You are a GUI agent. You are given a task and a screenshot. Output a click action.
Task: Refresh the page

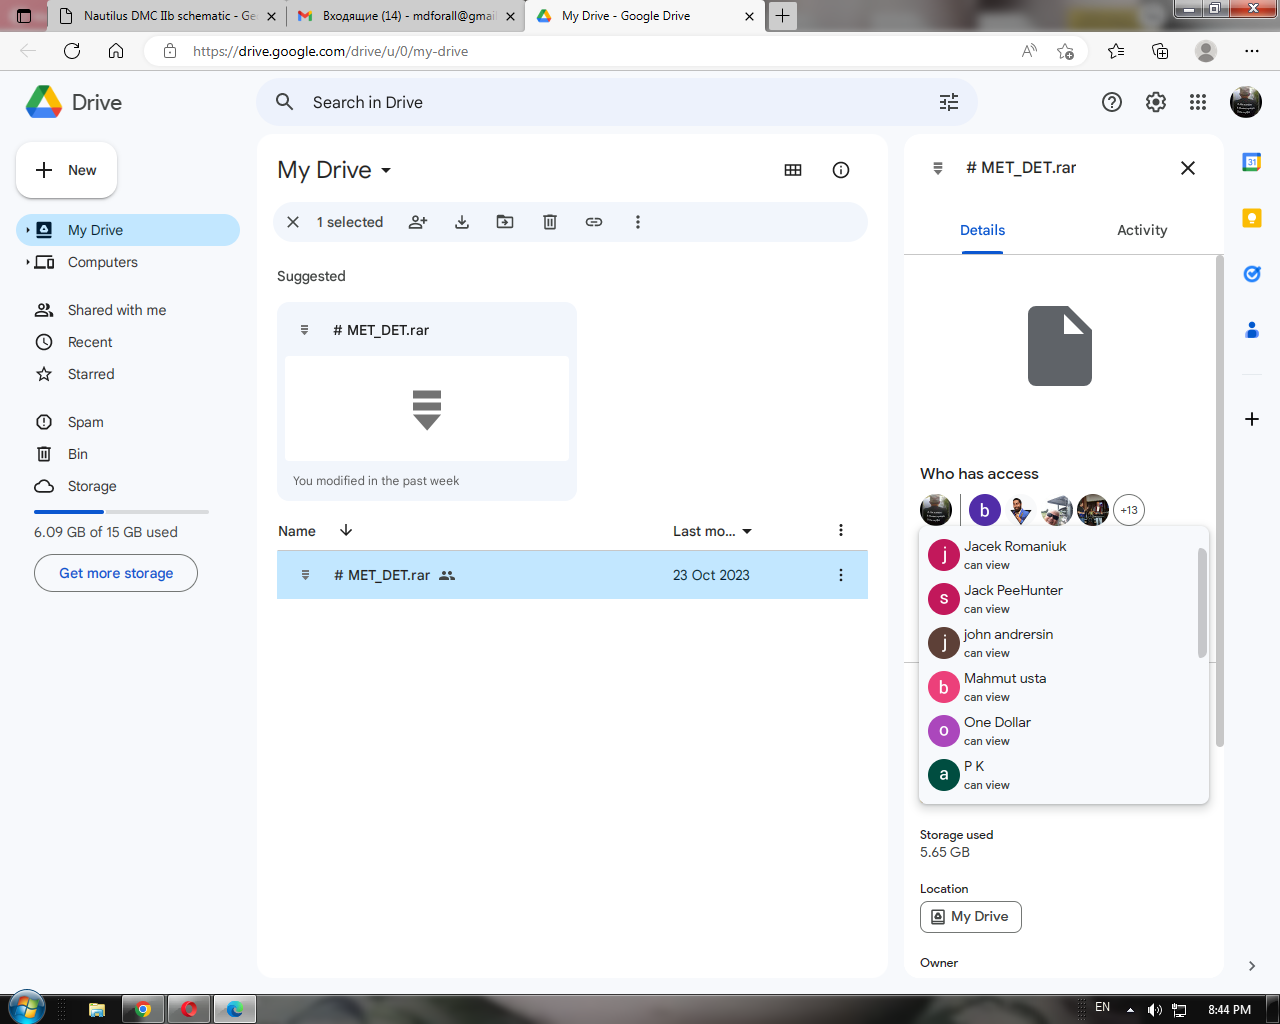72,51
